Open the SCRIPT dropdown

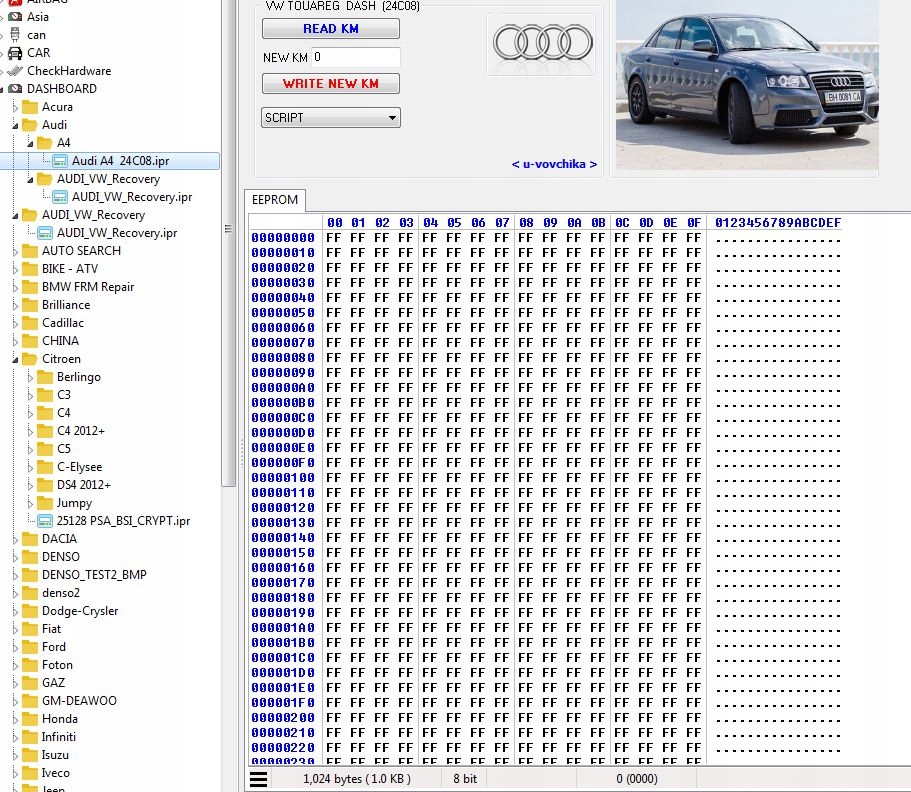[x=330, y=118]
